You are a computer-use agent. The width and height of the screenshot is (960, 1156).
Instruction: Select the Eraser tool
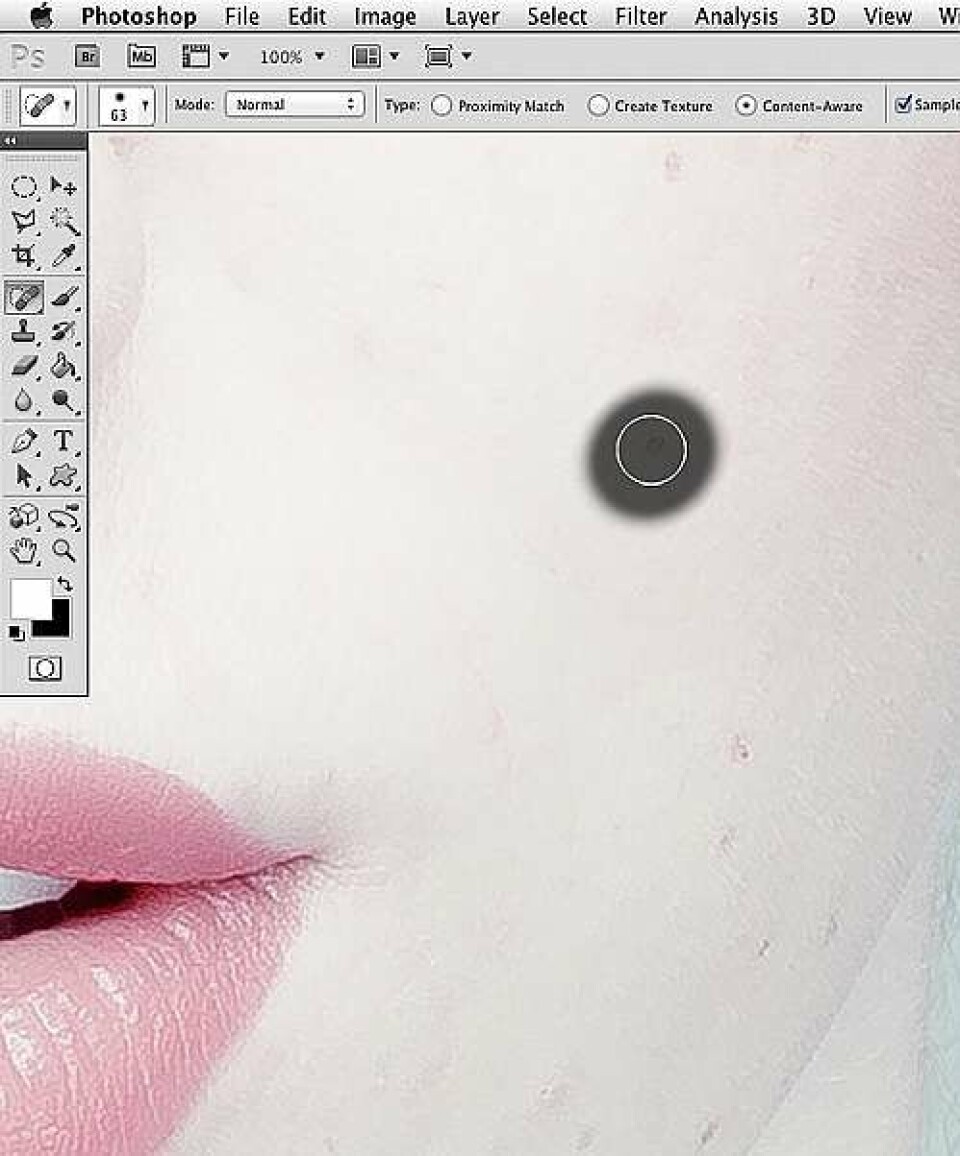pos(24,366)
